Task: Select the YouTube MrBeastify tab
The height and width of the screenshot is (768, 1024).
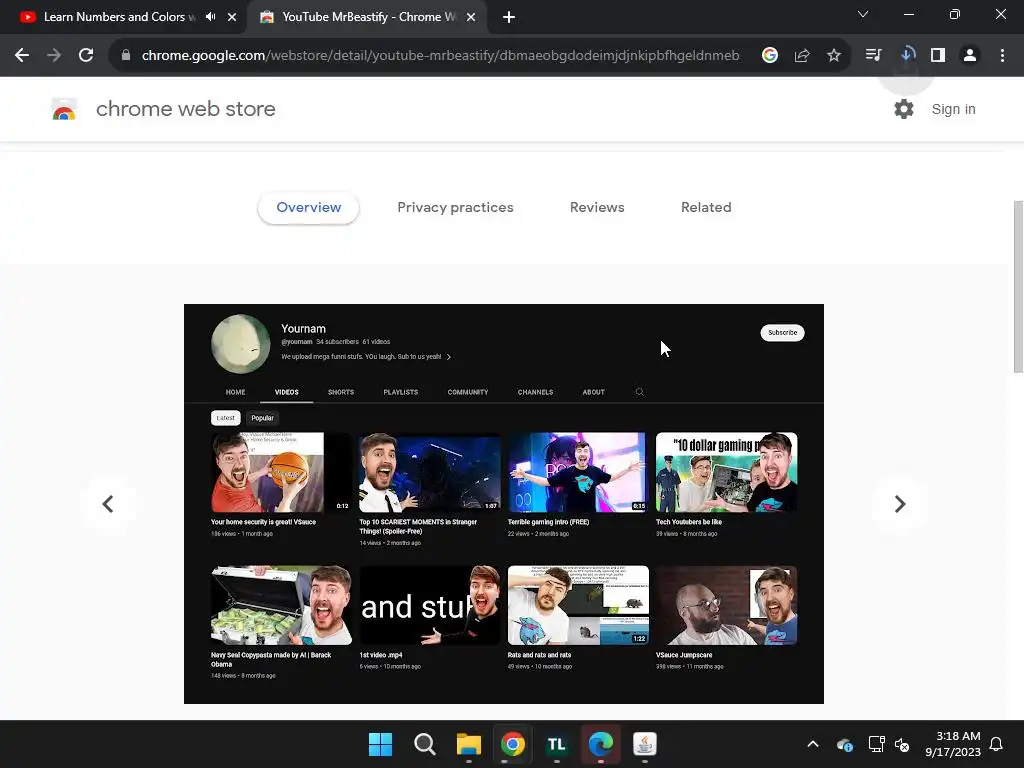Action: [367, 17]
